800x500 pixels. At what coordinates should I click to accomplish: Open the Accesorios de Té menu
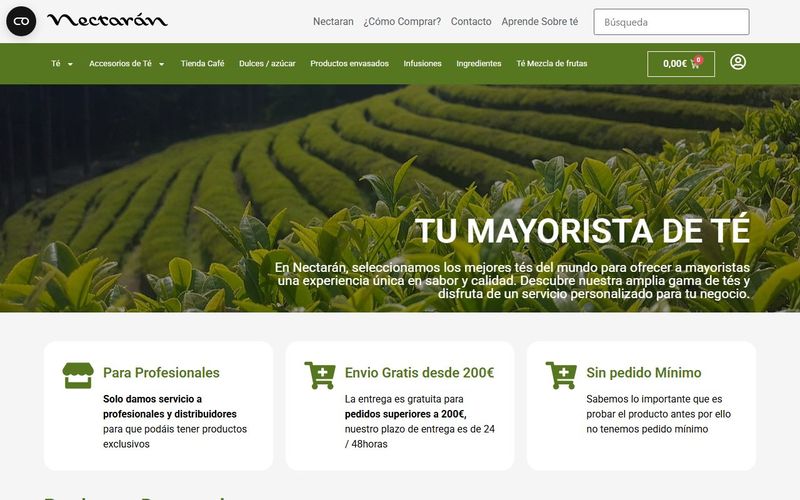click(120, 64)
